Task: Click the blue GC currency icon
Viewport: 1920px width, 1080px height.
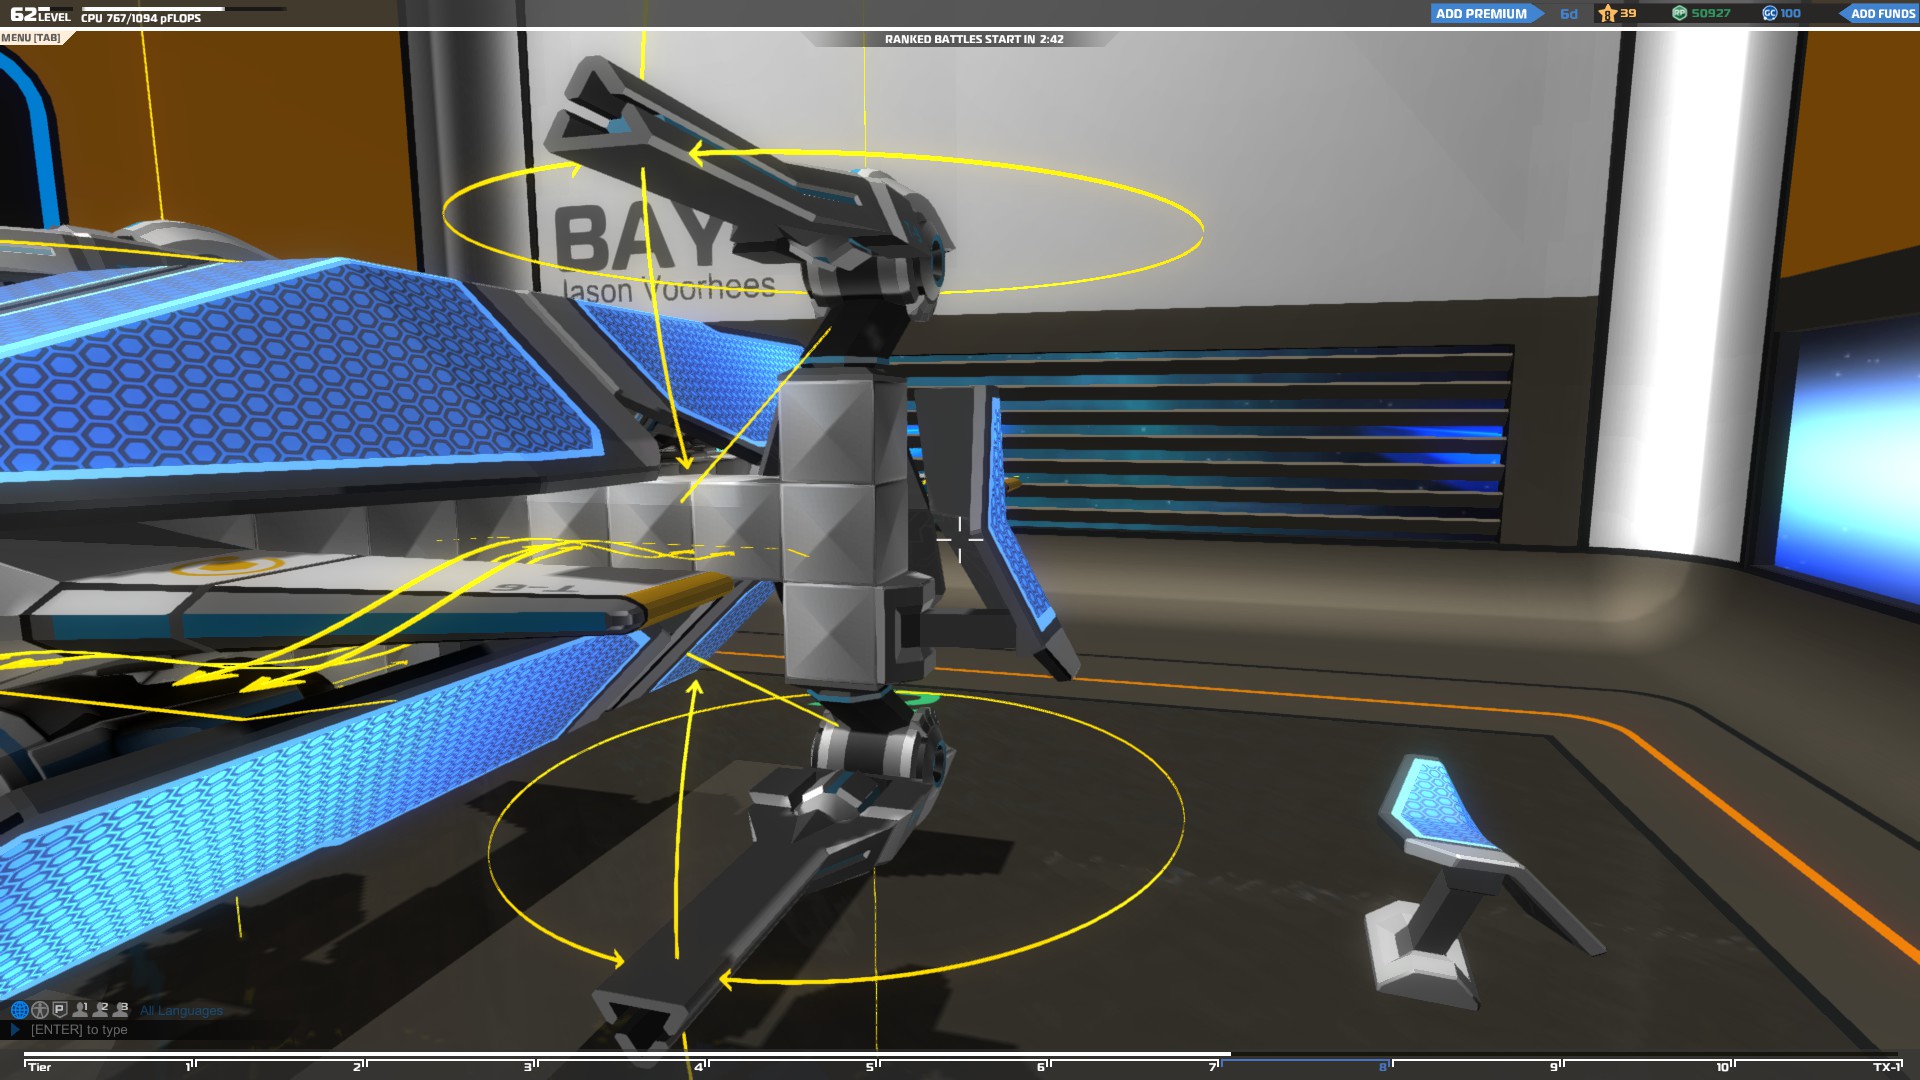Action: pos(1770,14)
